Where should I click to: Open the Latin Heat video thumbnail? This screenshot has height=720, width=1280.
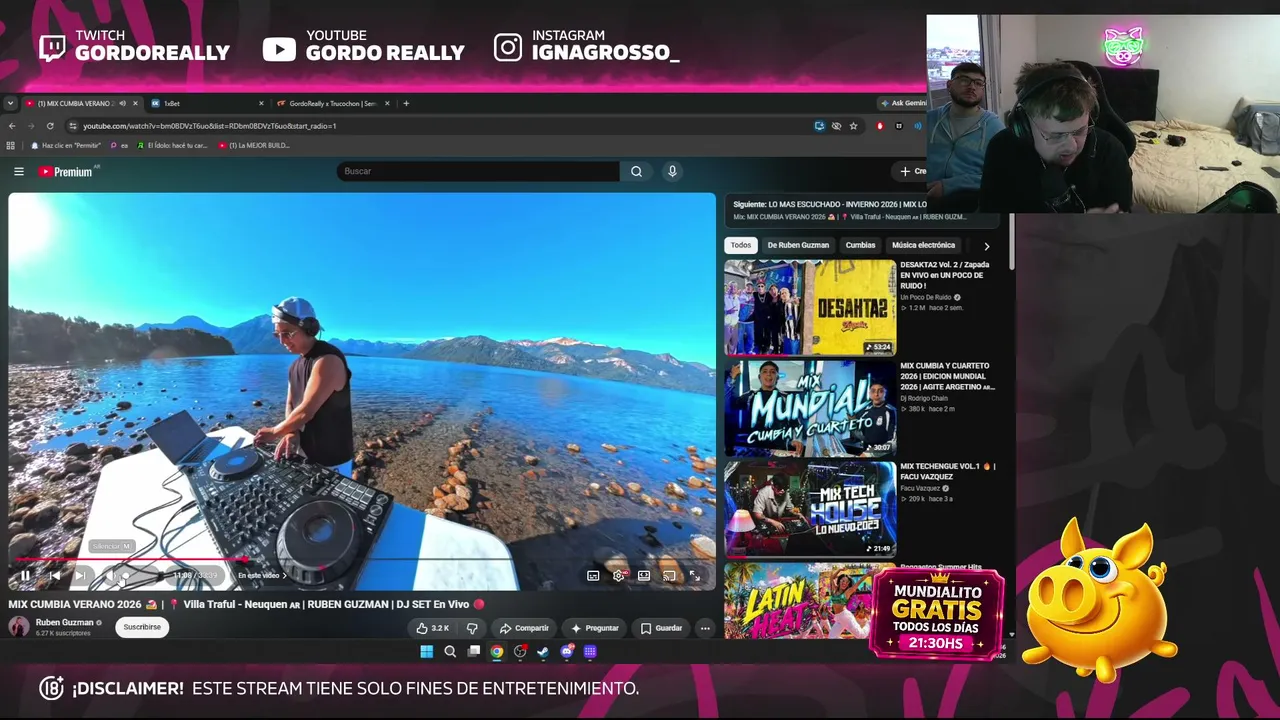799,600
